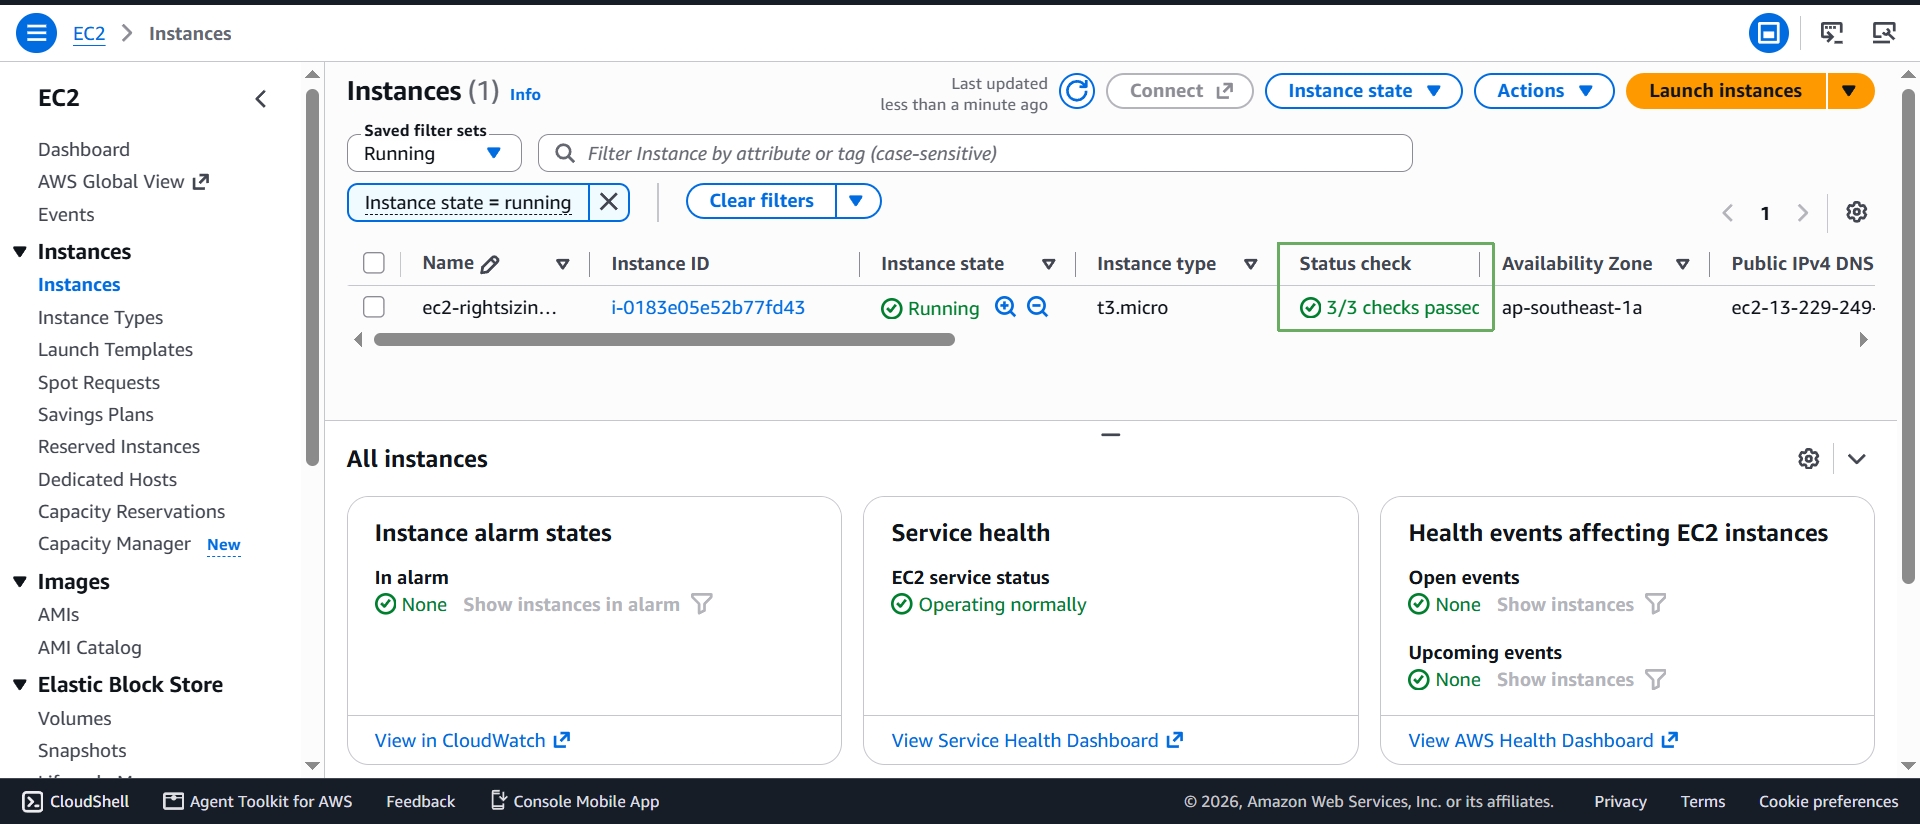The width and height of the screenshot is (1920, 824).
Task: Collapse the Images navigation section
Action: (x=20, y=581)
